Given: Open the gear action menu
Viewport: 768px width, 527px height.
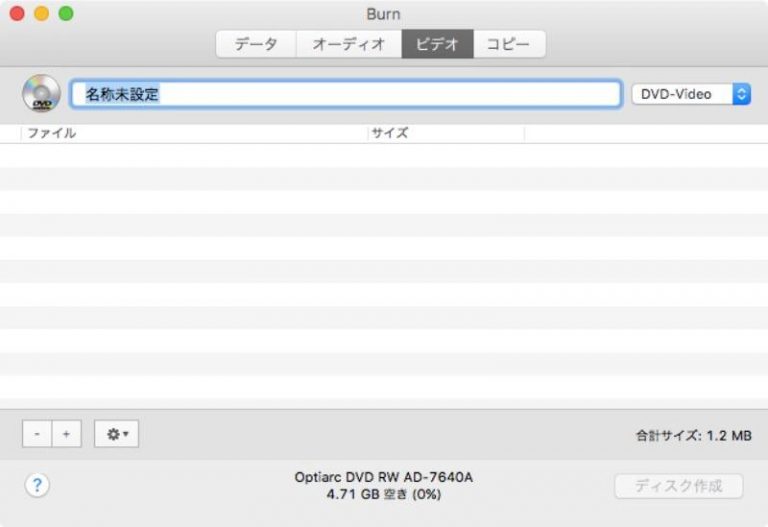Looking at the screenshot, I should click(x=116, y=434).
